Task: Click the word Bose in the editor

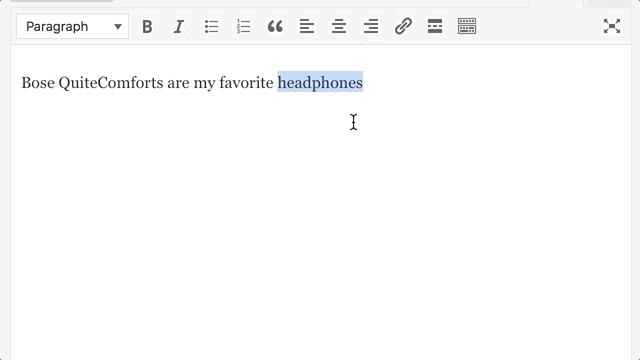Action: pos(38,82)
